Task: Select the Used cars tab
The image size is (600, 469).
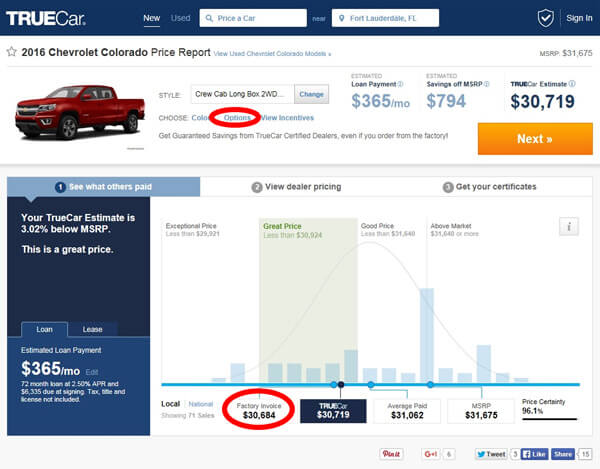Action: tap(181, 18)
